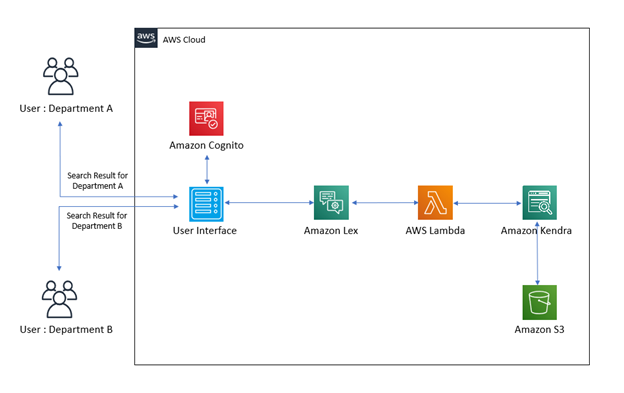Click the 'User : Department B' label
Image resolution: width=624 pixels, height=393 pixels.
[x=66, y=329]
